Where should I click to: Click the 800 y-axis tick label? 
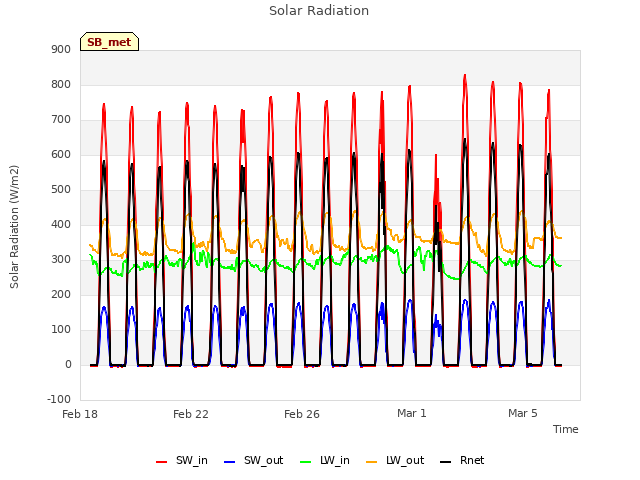click(x=61, y=85)
